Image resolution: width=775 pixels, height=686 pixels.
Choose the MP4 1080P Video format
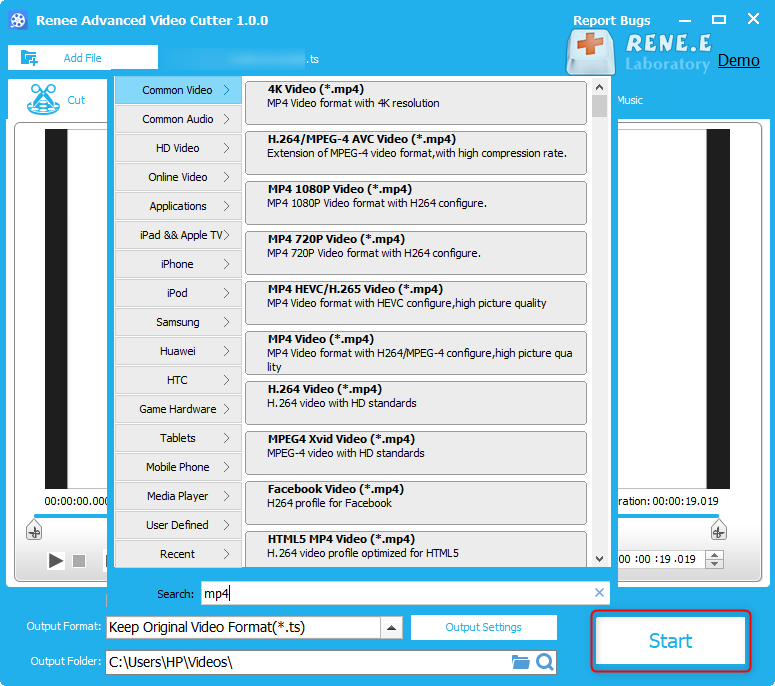point(416,203)
